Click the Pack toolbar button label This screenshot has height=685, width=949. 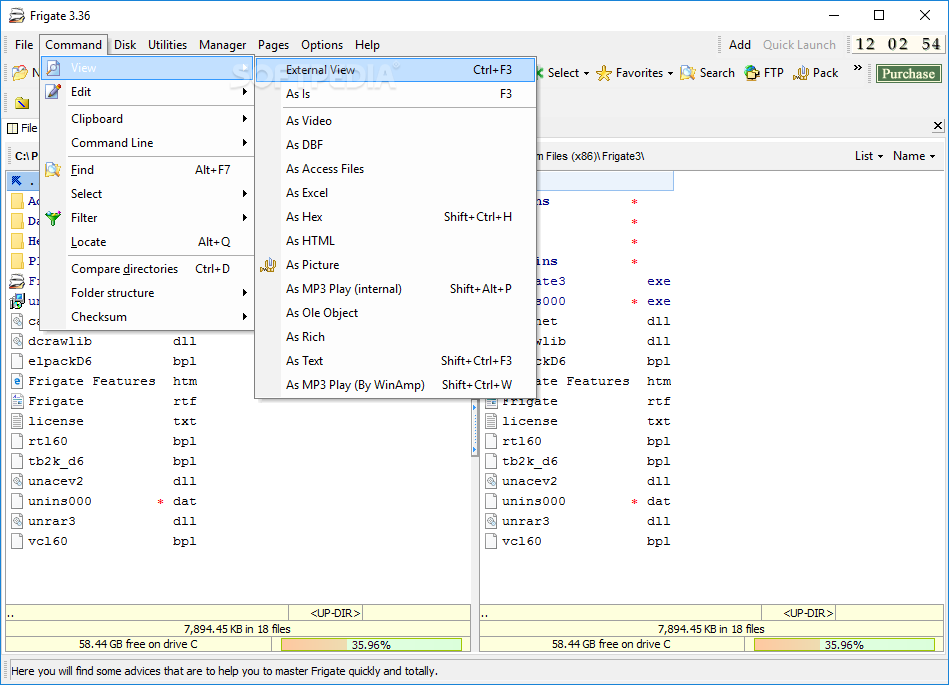pyautogui.click(x=826, y=73)
